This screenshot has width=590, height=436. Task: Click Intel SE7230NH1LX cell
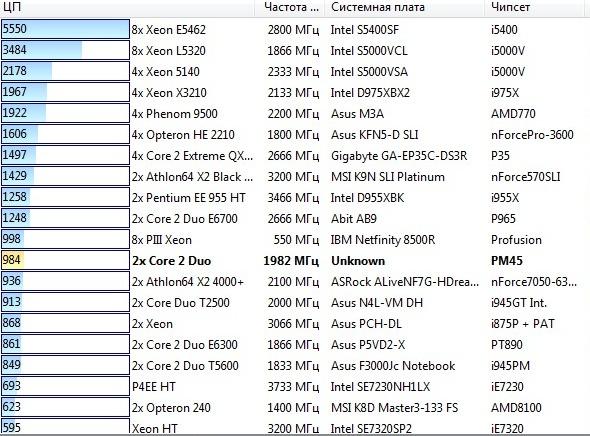point(380,387)
